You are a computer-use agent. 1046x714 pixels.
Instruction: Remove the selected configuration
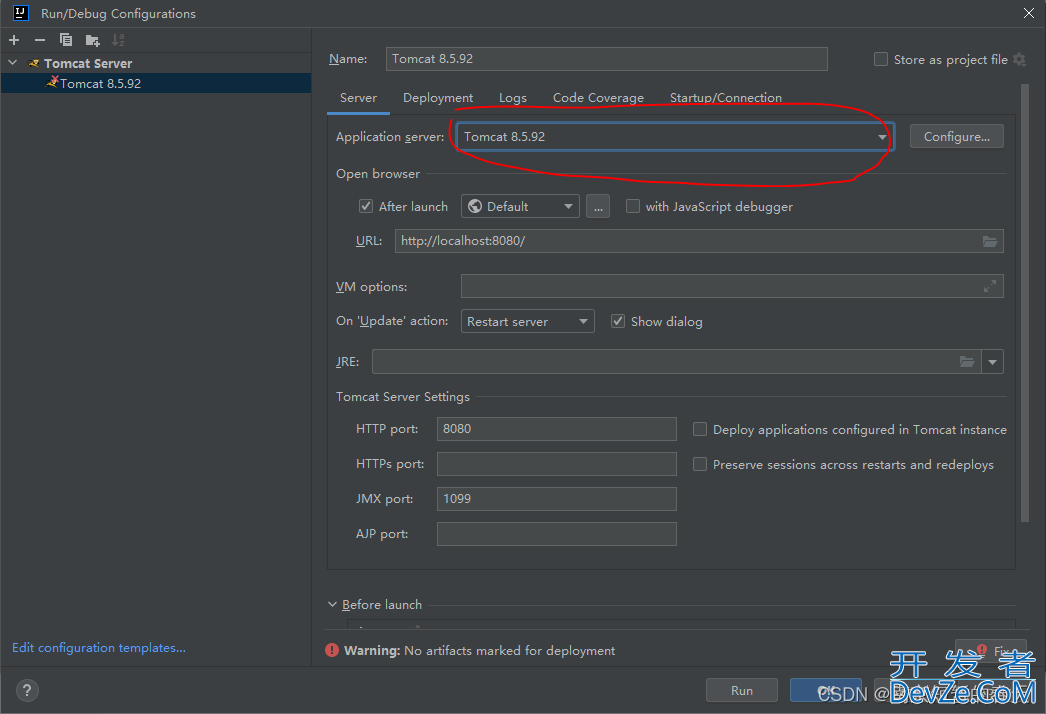coord(40,40)
